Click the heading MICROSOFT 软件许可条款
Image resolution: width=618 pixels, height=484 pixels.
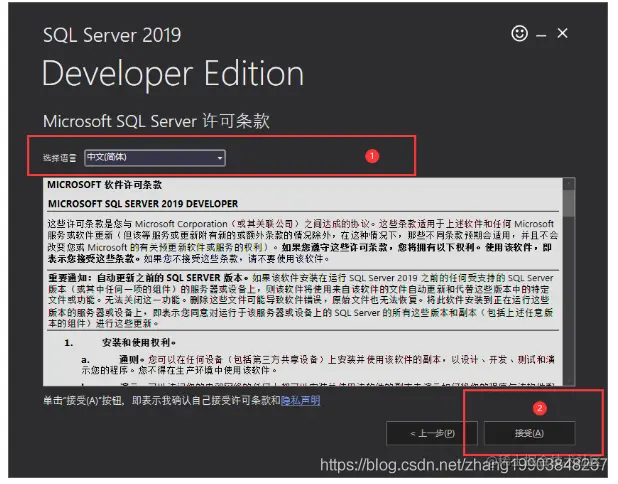click(x=104, y=185)
